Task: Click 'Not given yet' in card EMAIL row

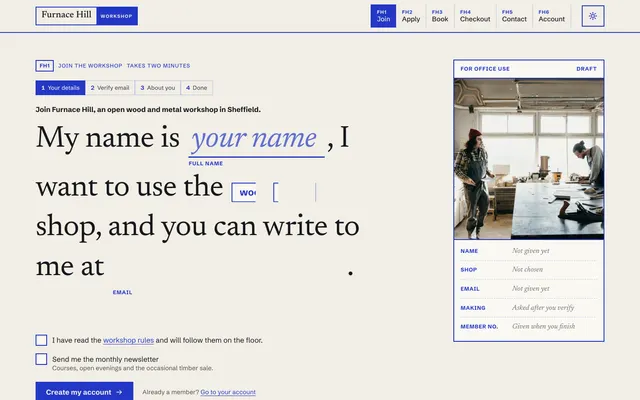Action: pyautogui.click(x=531, y=289)
